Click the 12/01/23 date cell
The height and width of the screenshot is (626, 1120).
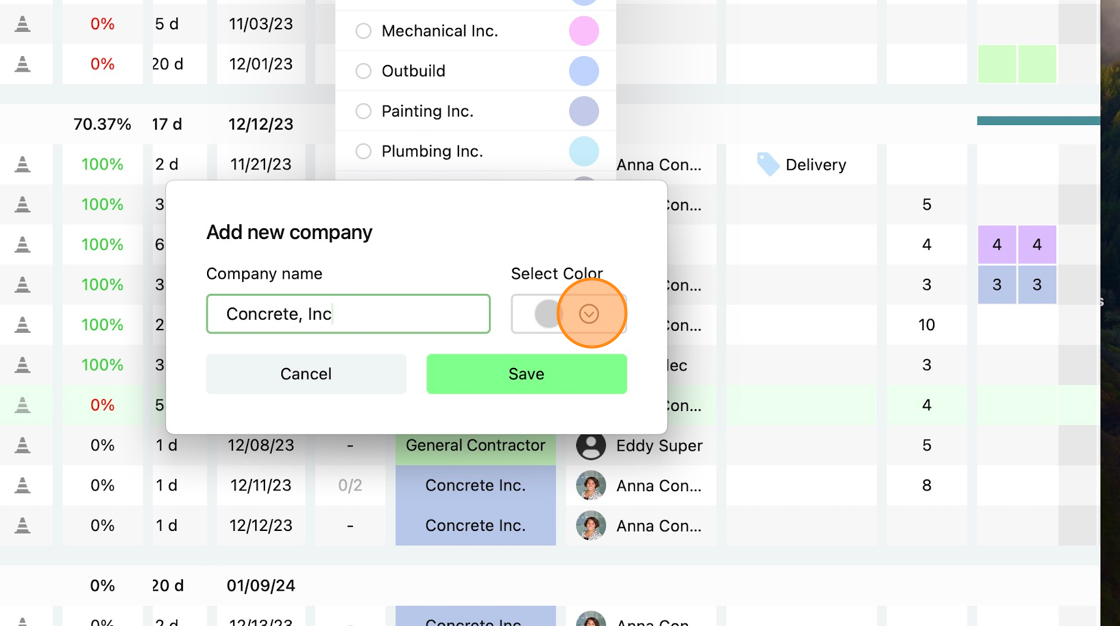point(261,64)
